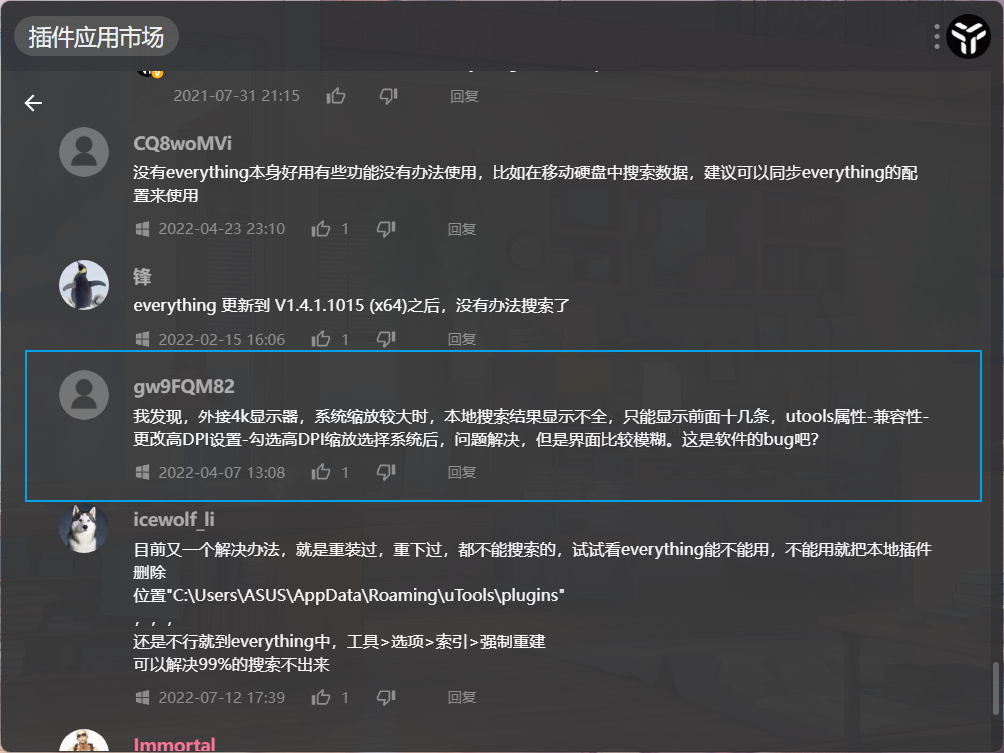1004x753 pixels.
Task: Like the 2021-07-31 21:15 comment
Action: [x=336, y=96]
